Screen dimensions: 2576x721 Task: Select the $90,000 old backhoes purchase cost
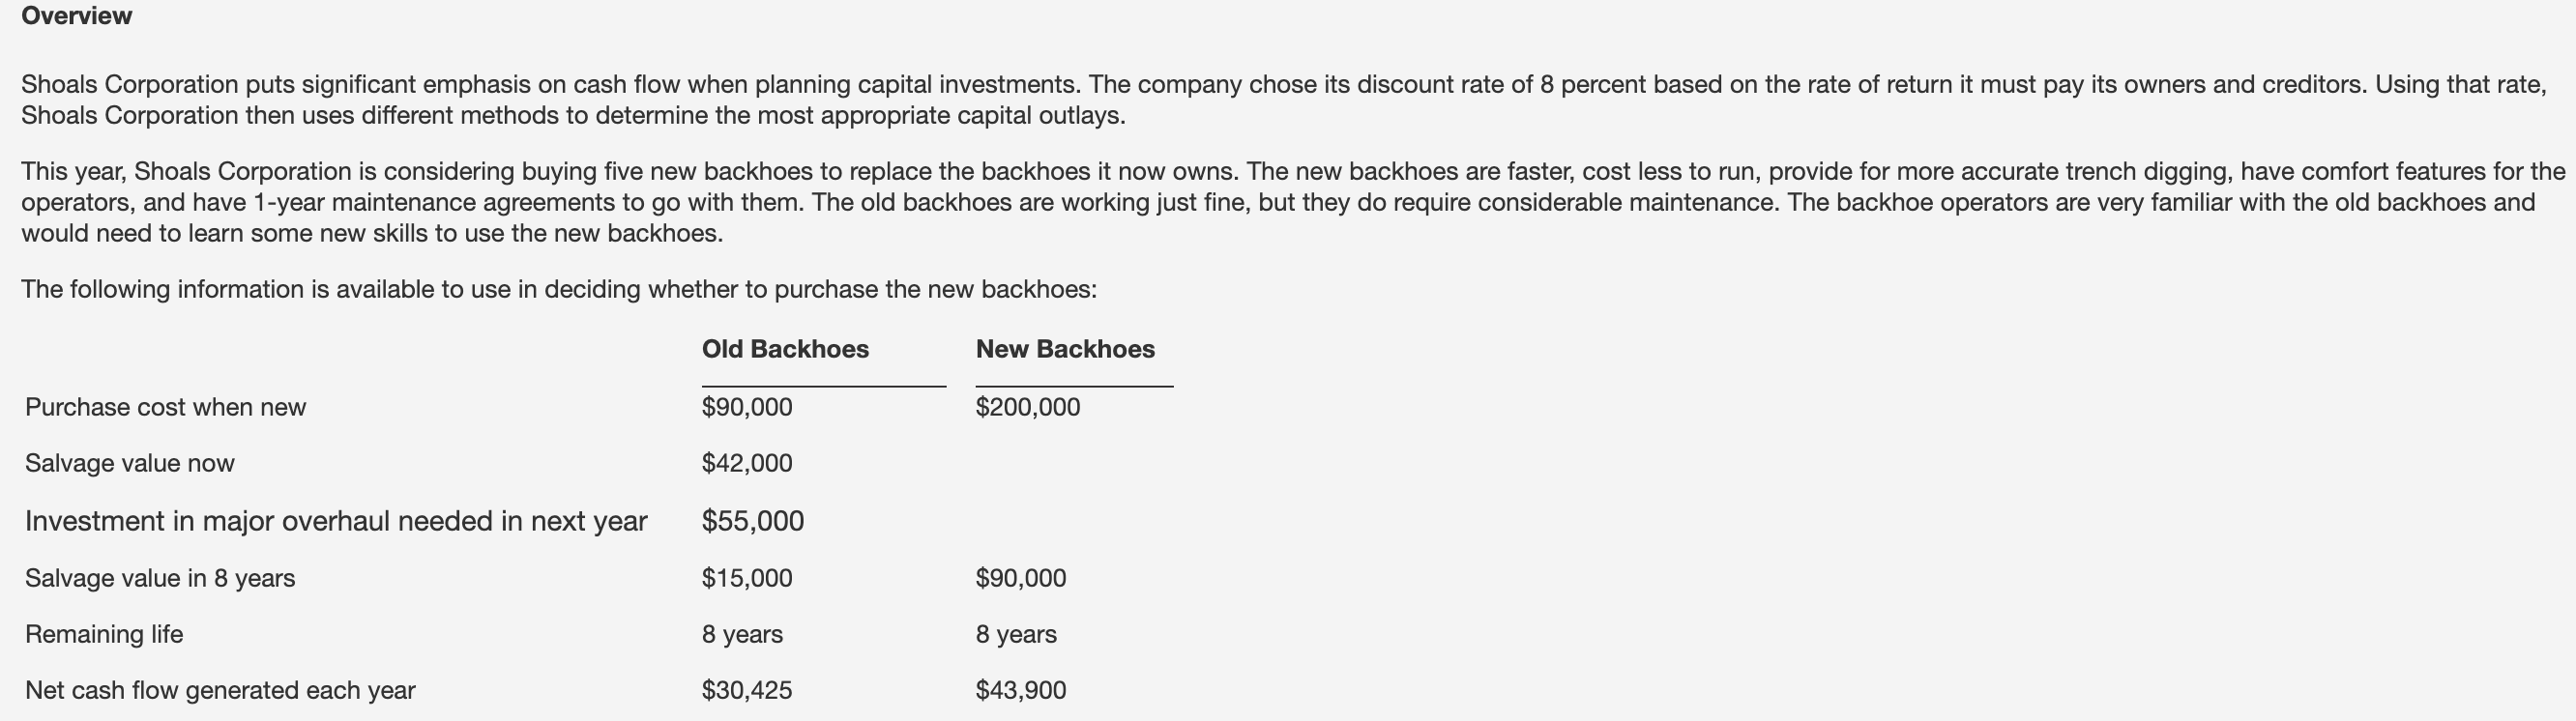tap(747, 407)
